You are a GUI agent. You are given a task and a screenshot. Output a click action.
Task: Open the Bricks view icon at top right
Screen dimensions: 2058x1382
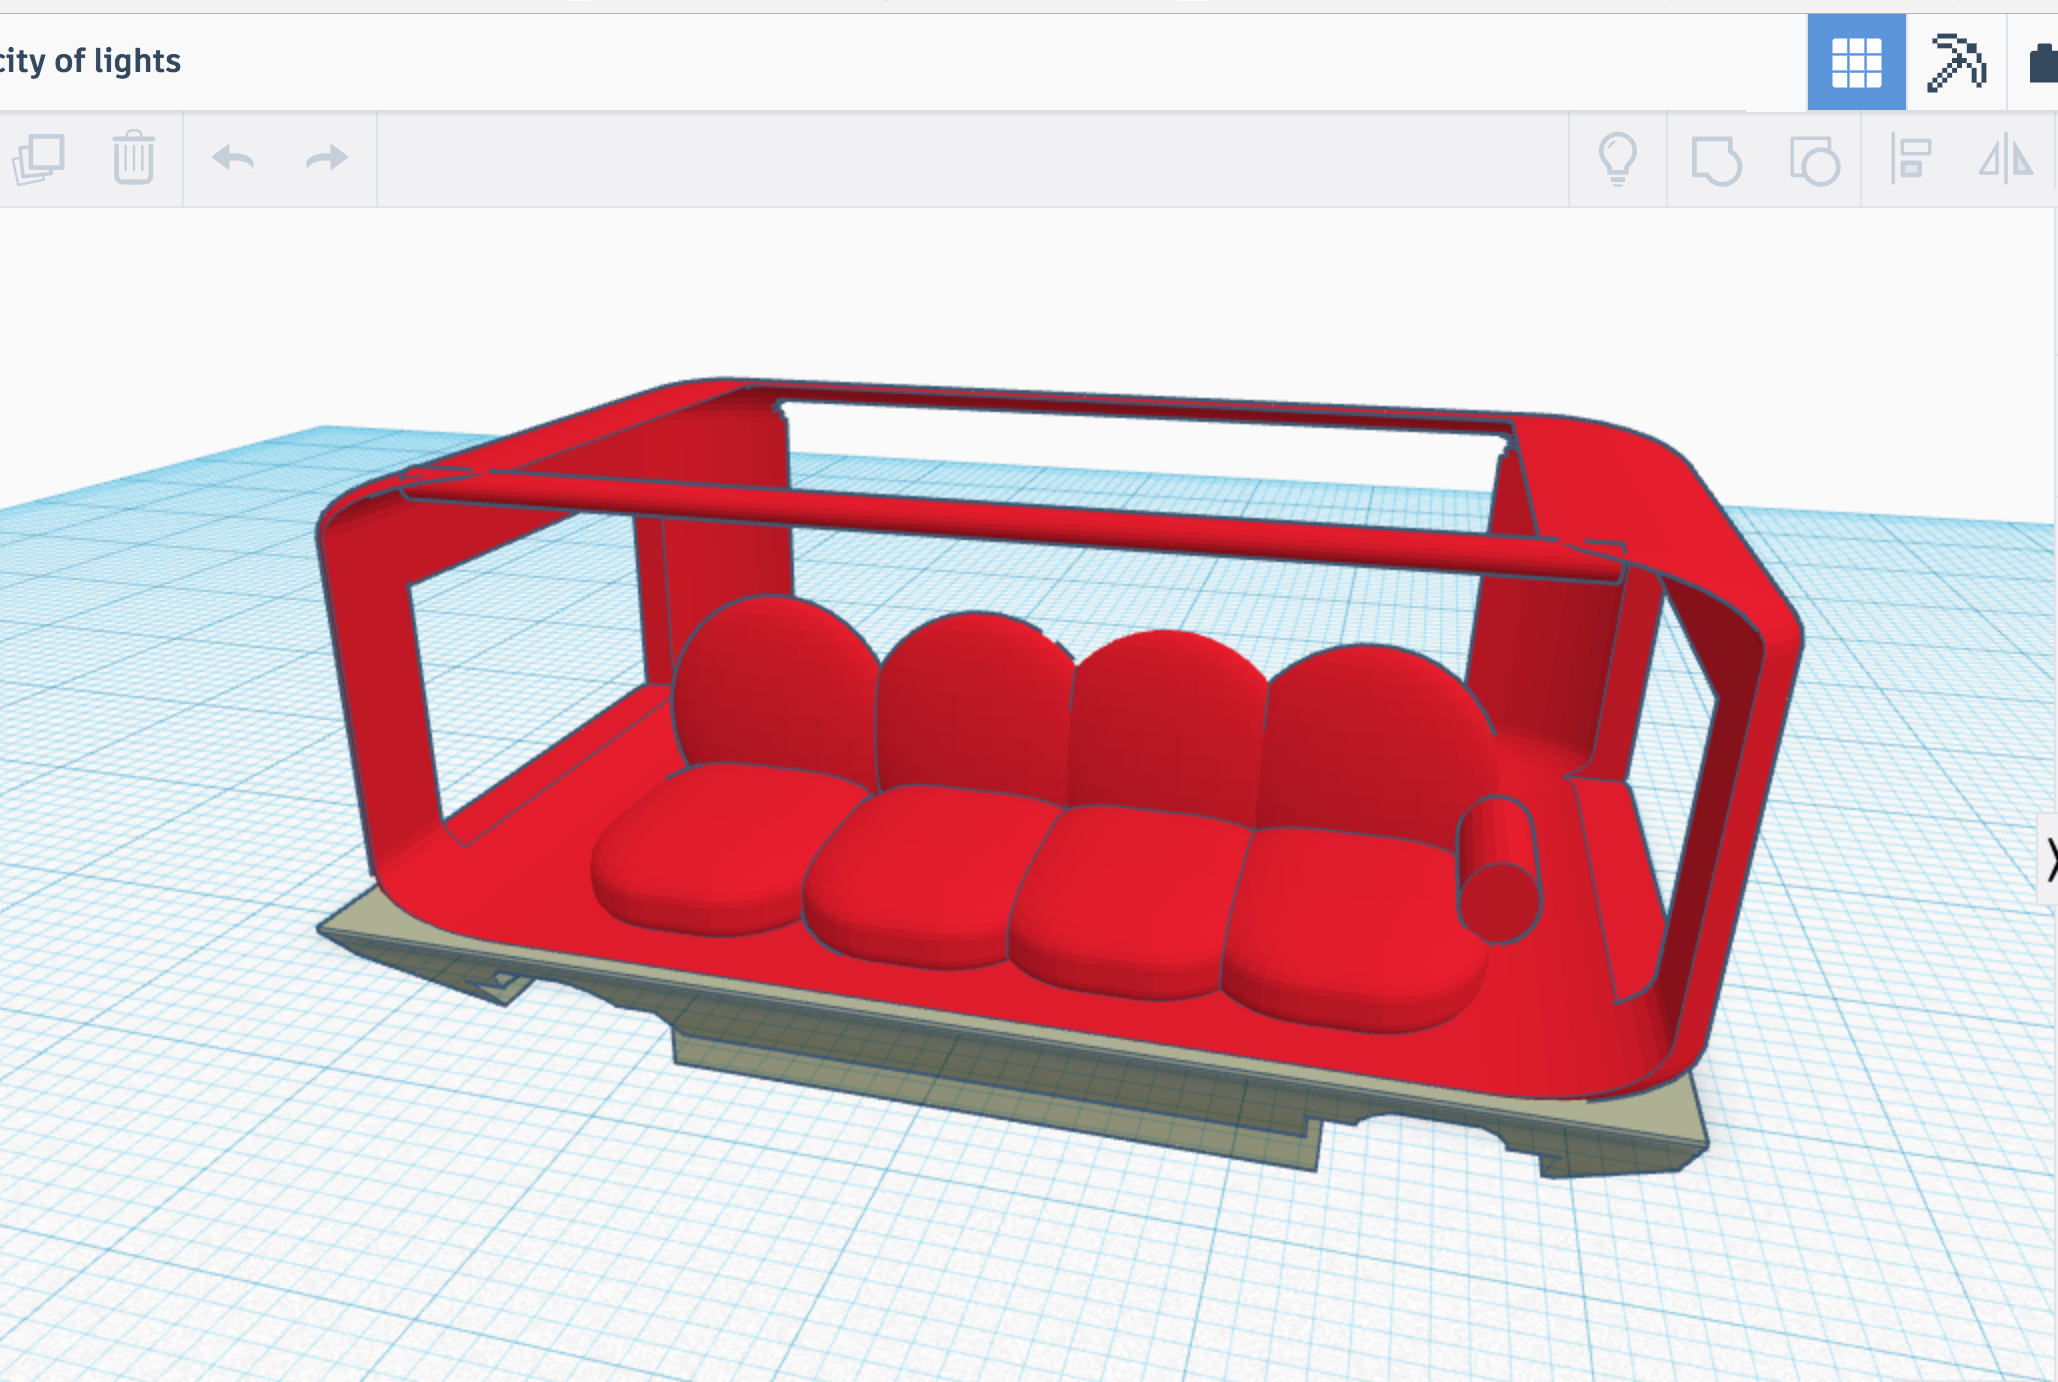point(2042,62)
